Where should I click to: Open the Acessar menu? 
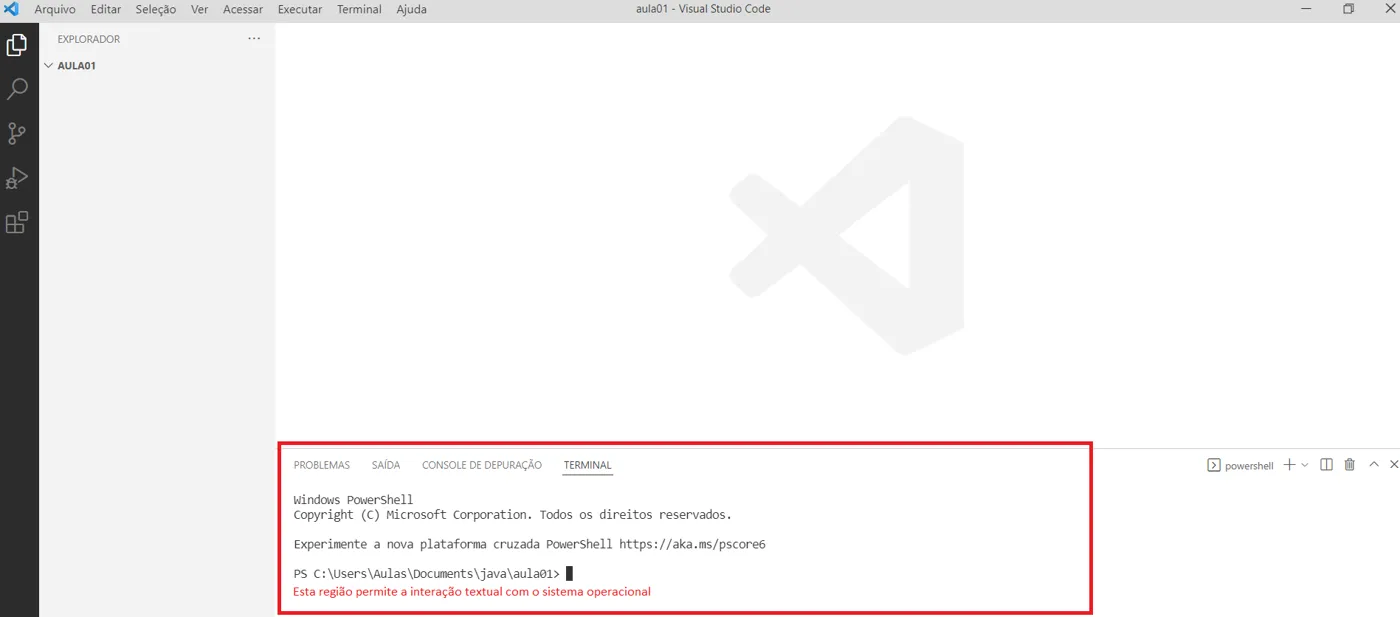(243, 9)
